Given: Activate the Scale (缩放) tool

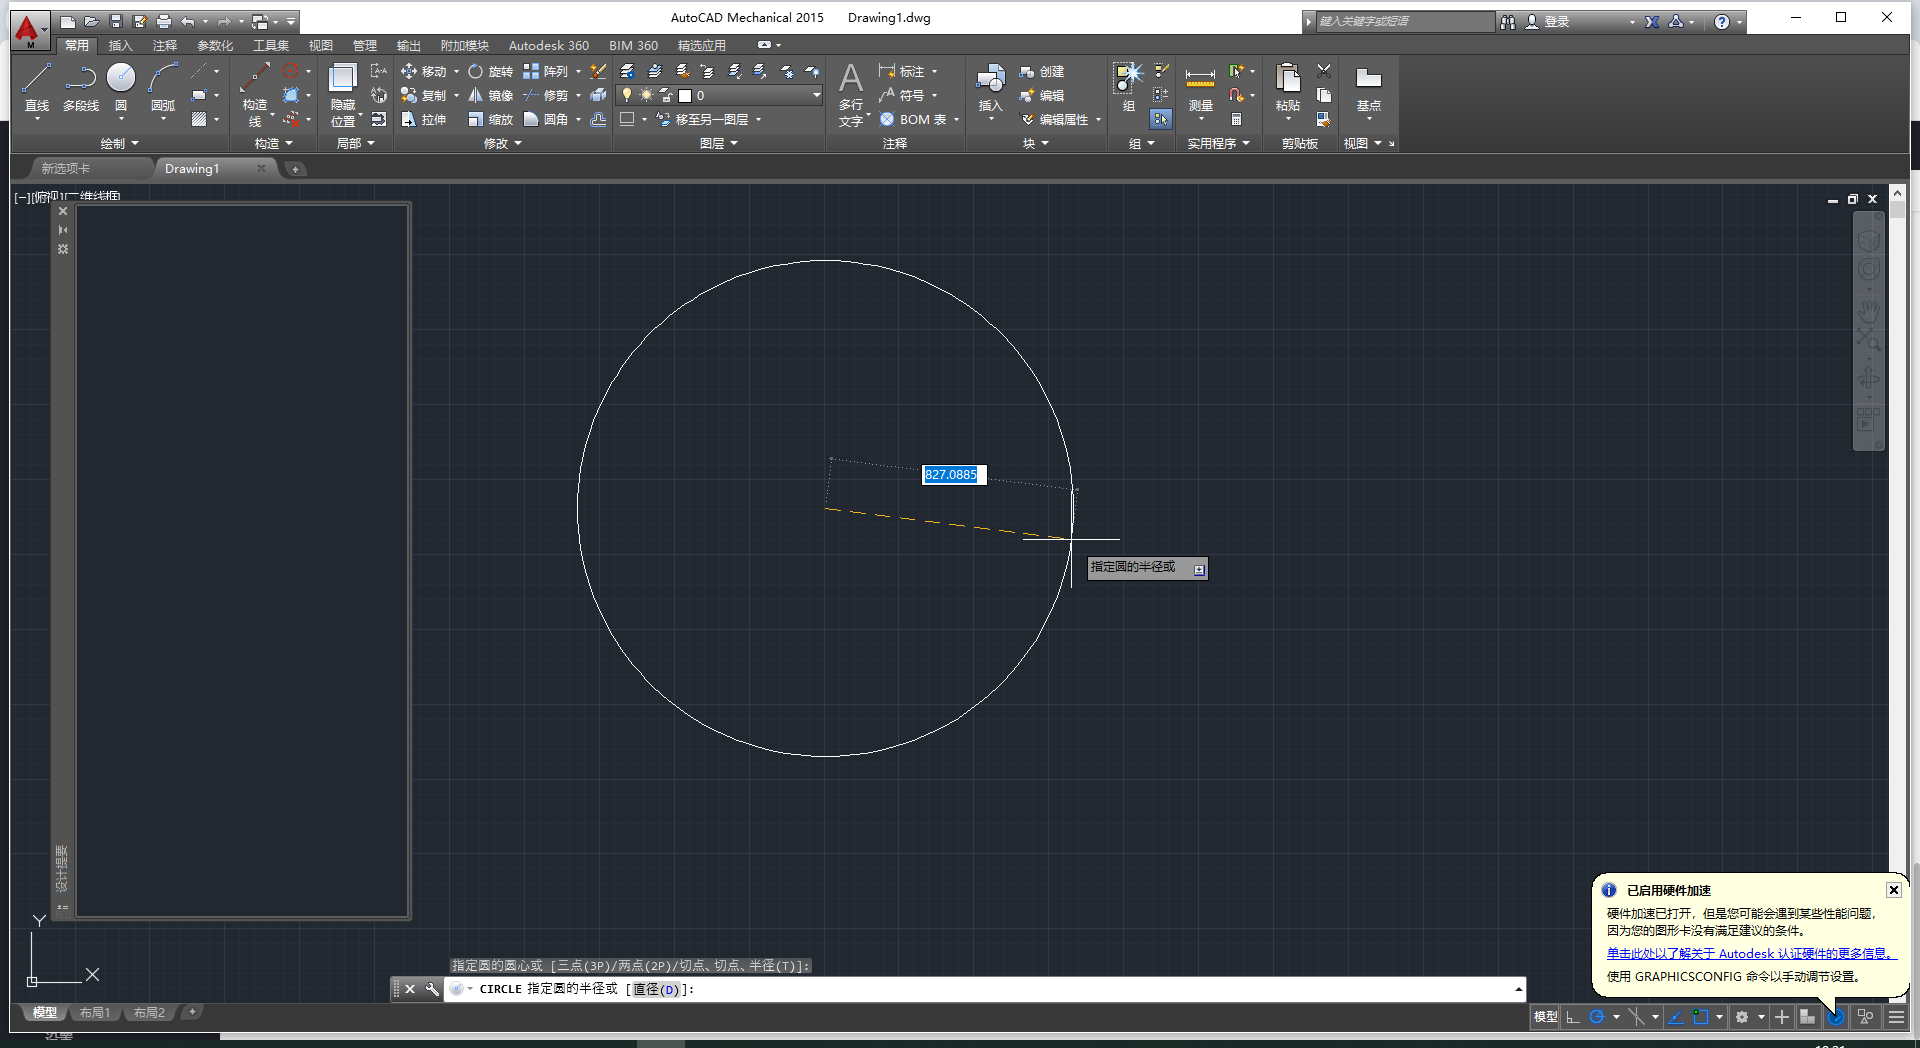Looking at the screenshot, I should click(490, 119).
